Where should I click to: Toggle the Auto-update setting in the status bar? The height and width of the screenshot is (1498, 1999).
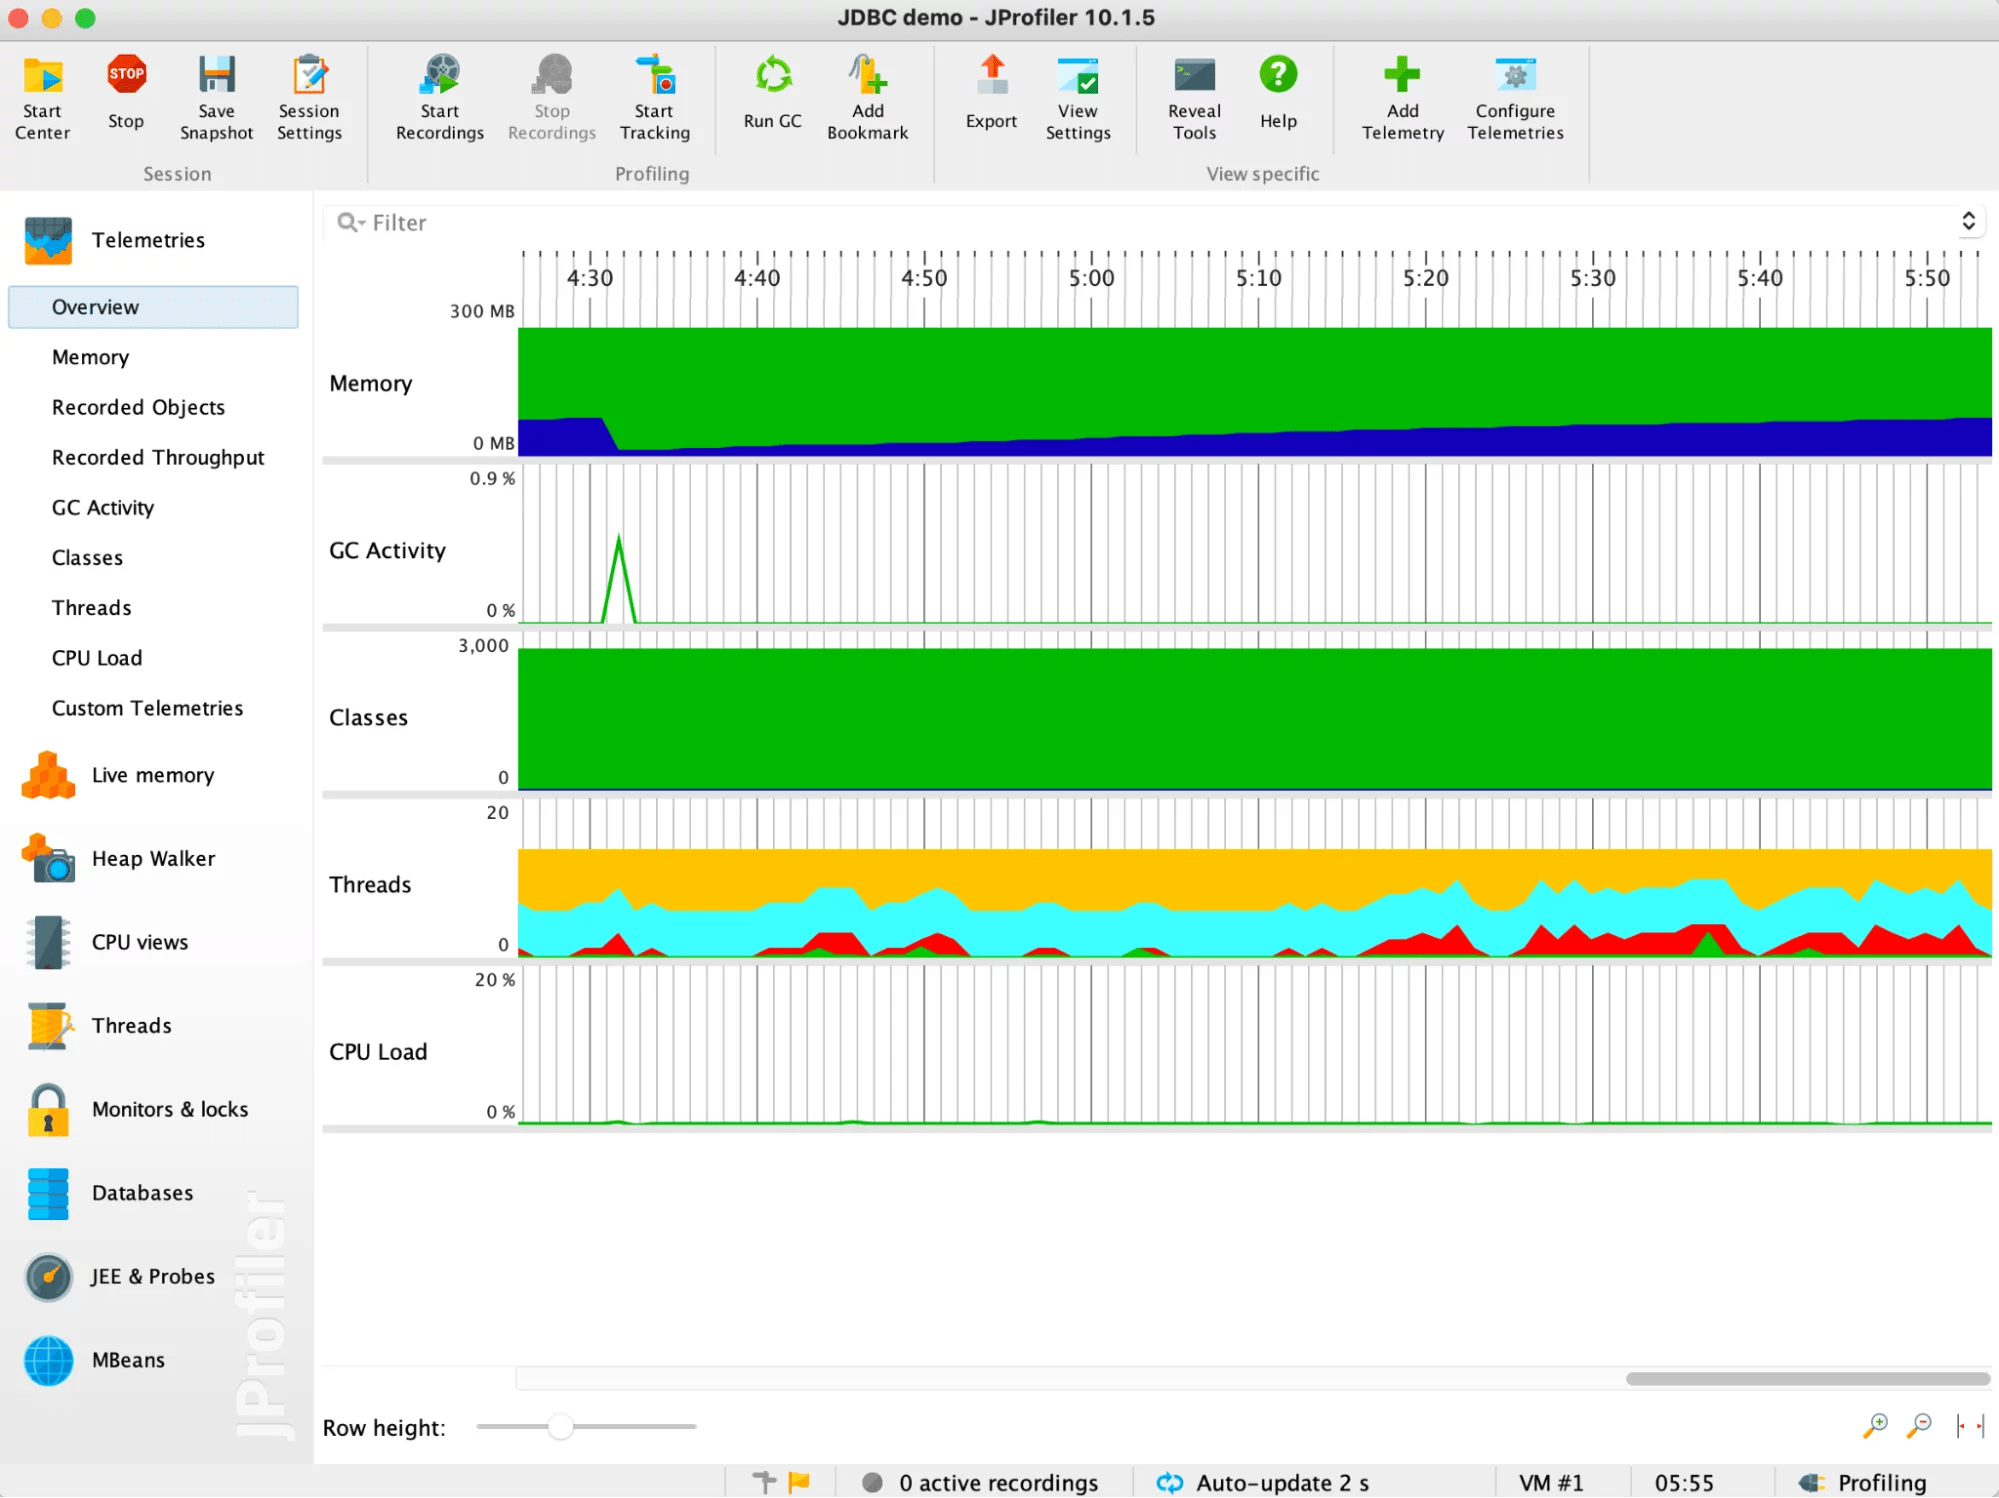pos(1263,1482)
